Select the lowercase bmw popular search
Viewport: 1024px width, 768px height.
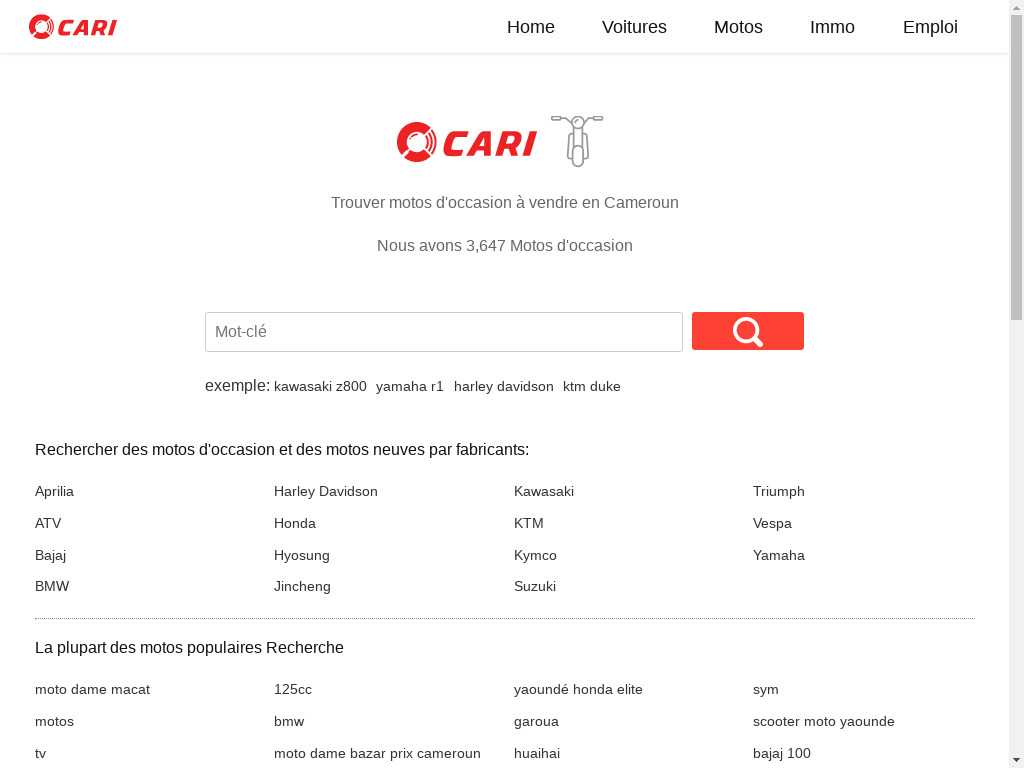[289, 722]
